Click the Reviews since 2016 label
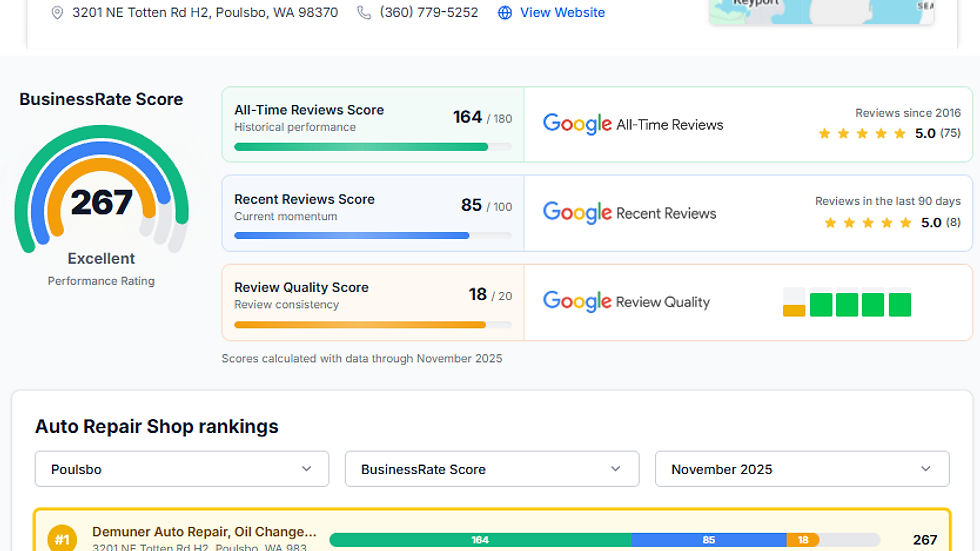Screen dimensions: 980x551 [908, 113]
